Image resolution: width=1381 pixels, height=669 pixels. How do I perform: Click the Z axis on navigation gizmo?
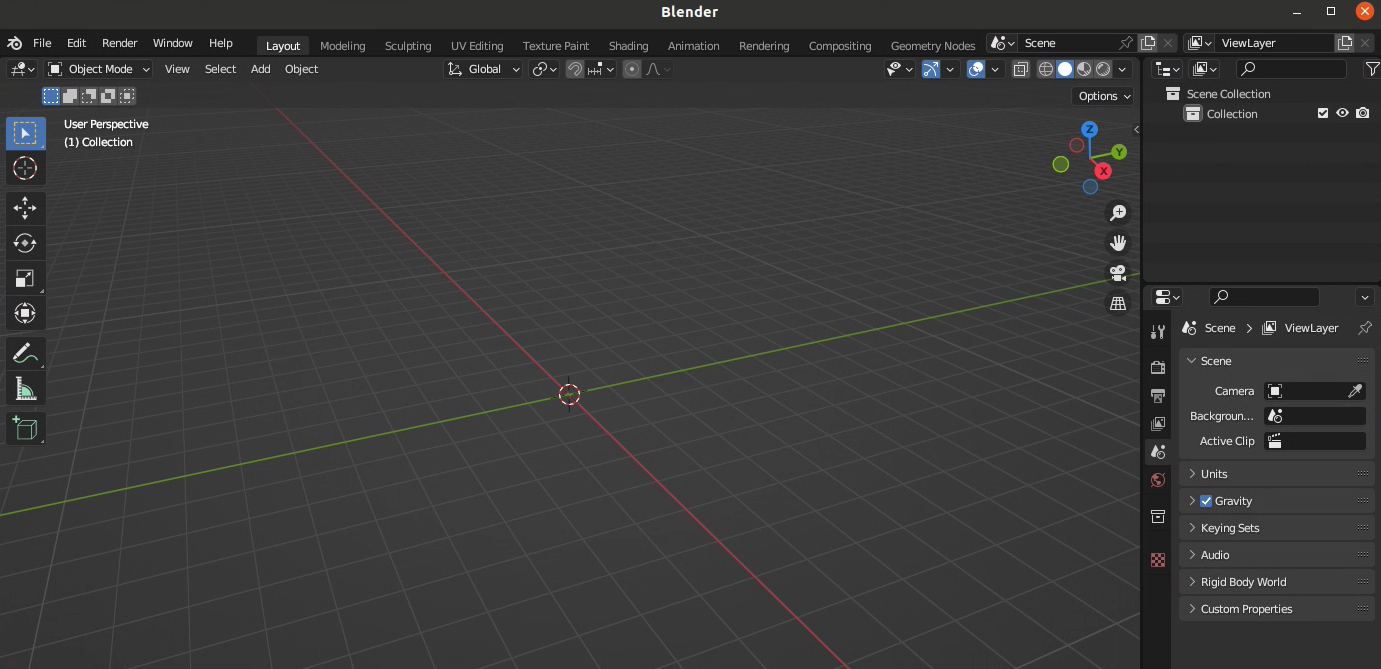[x=1090, y=129]
